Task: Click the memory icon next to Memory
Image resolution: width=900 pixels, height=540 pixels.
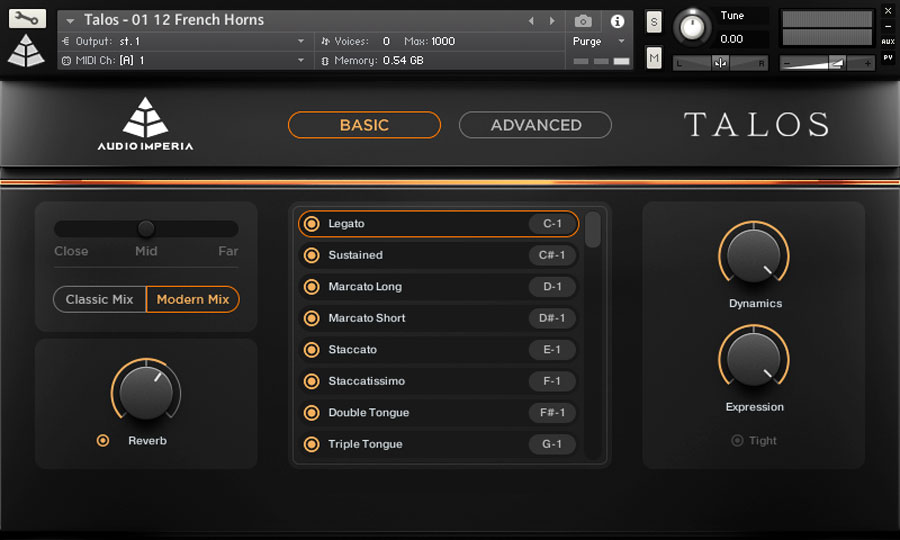Action: pos(325,60)
